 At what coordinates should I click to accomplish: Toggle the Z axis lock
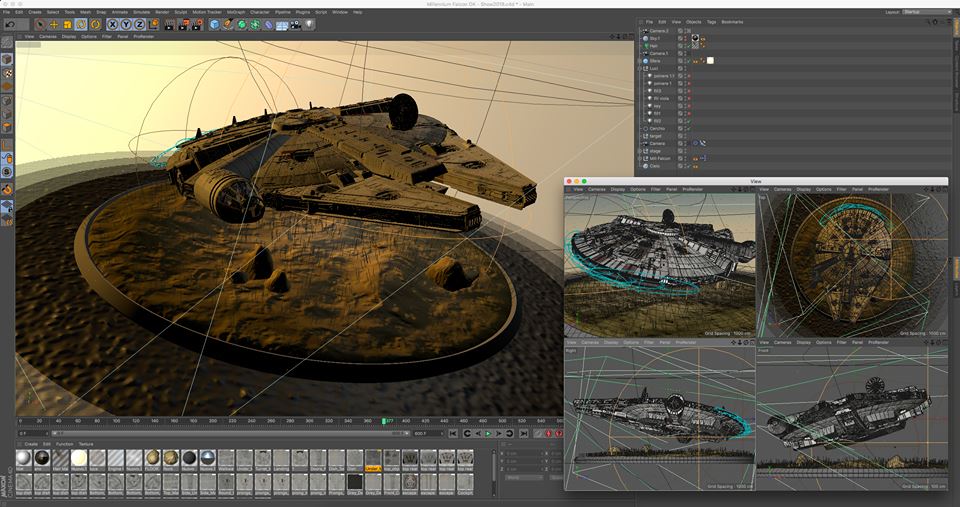coord(140,24)
